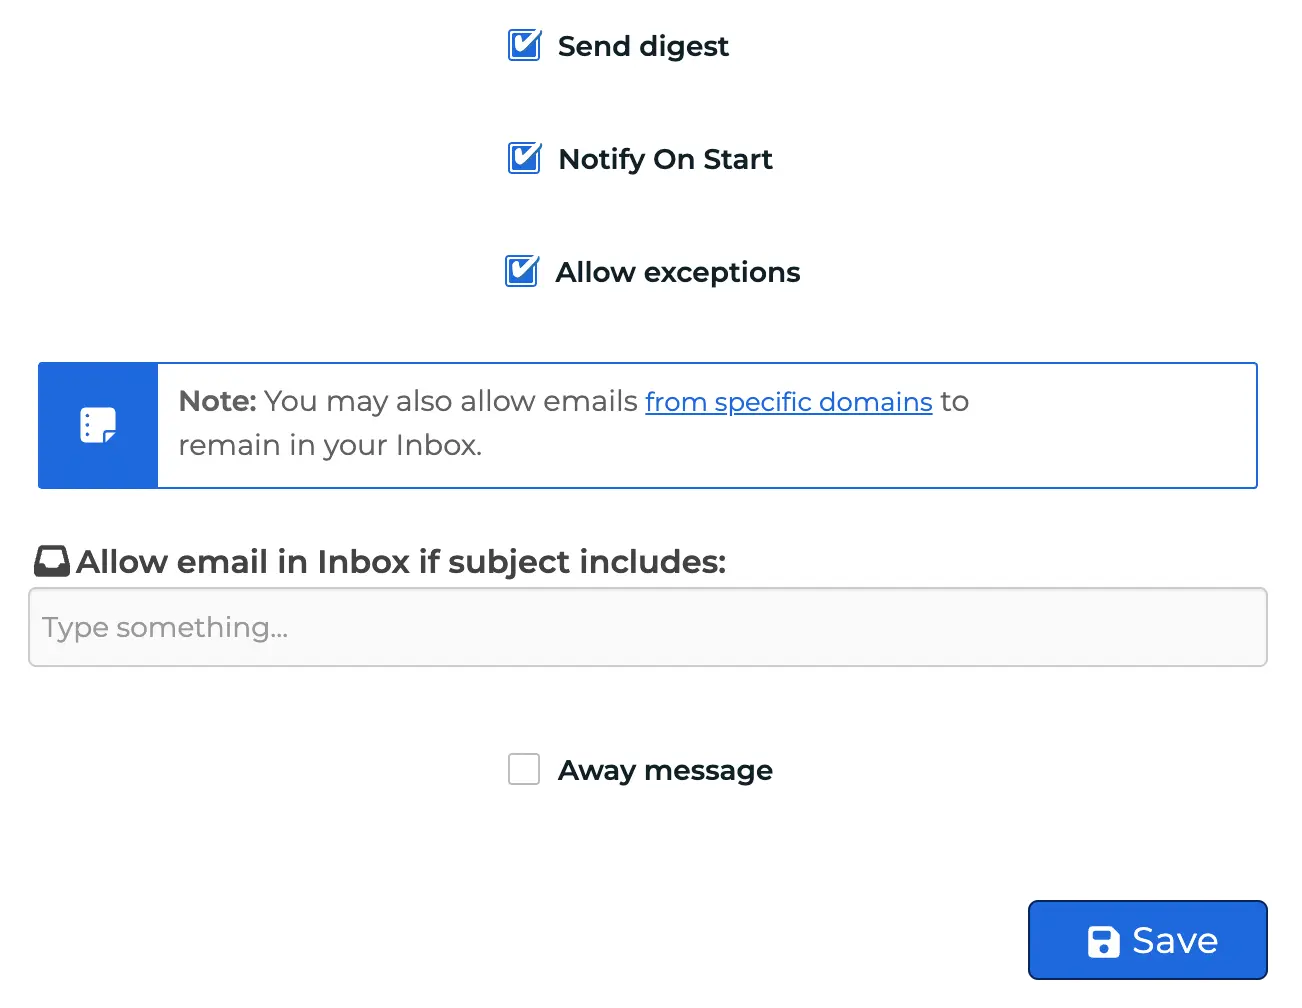Uncheck the Send digest checkbox
This screenshot has width=1302, height=1008.
[x=524, y=46]
